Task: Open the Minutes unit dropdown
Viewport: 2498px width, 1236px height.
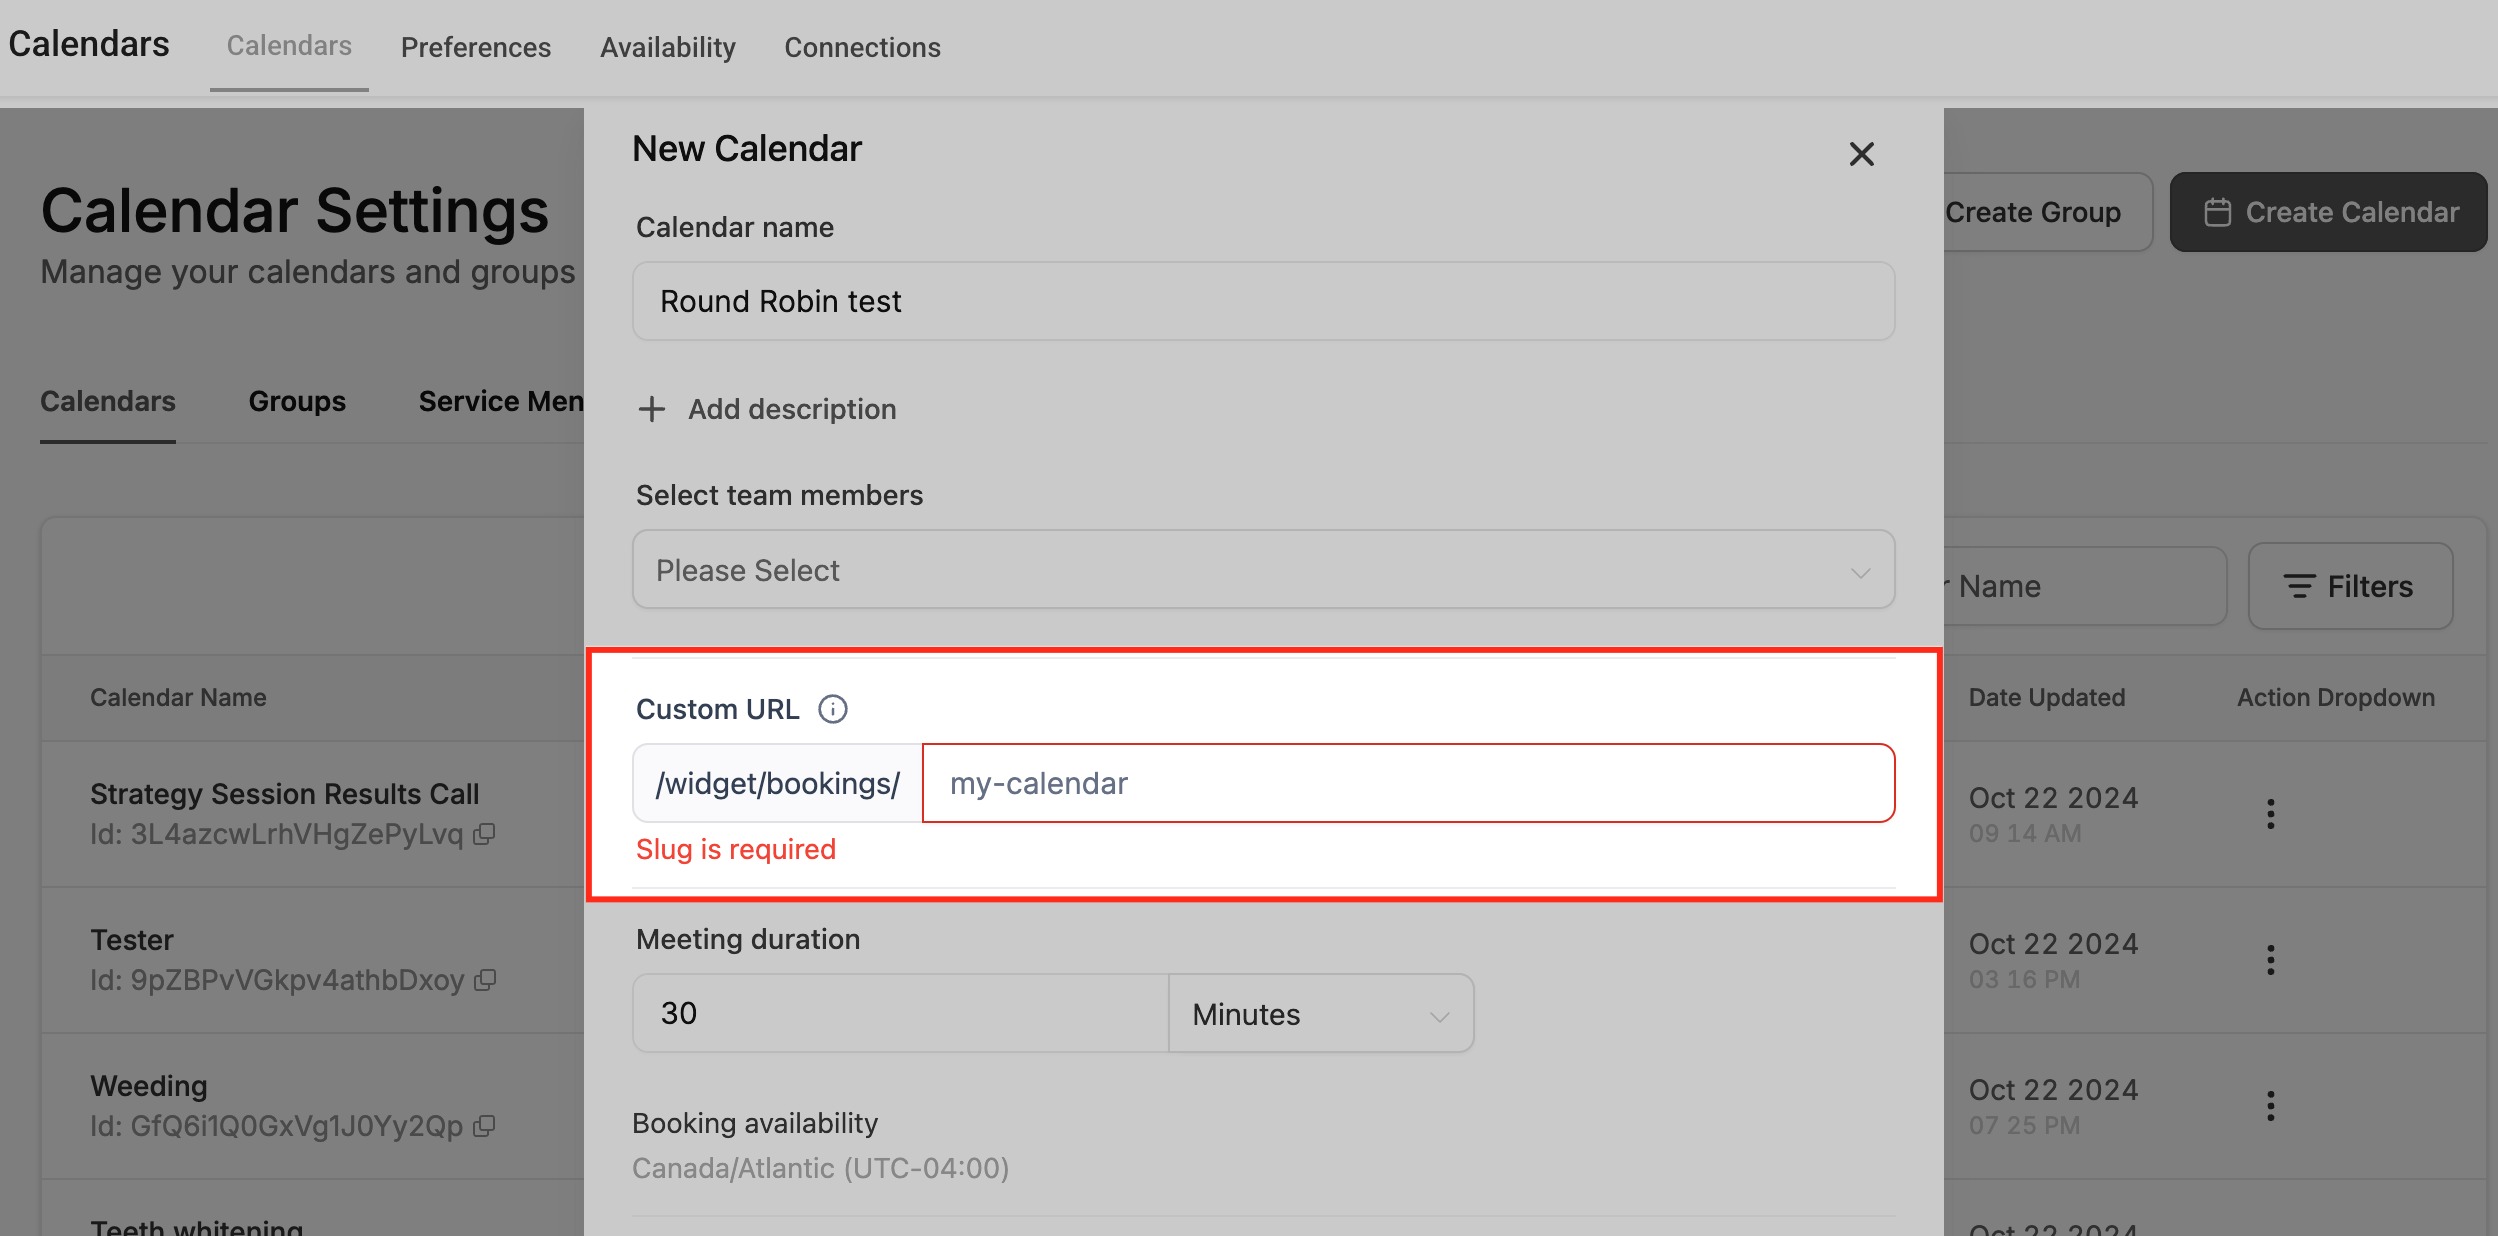Action: pyautogui.click(x=1320, y=1014)
